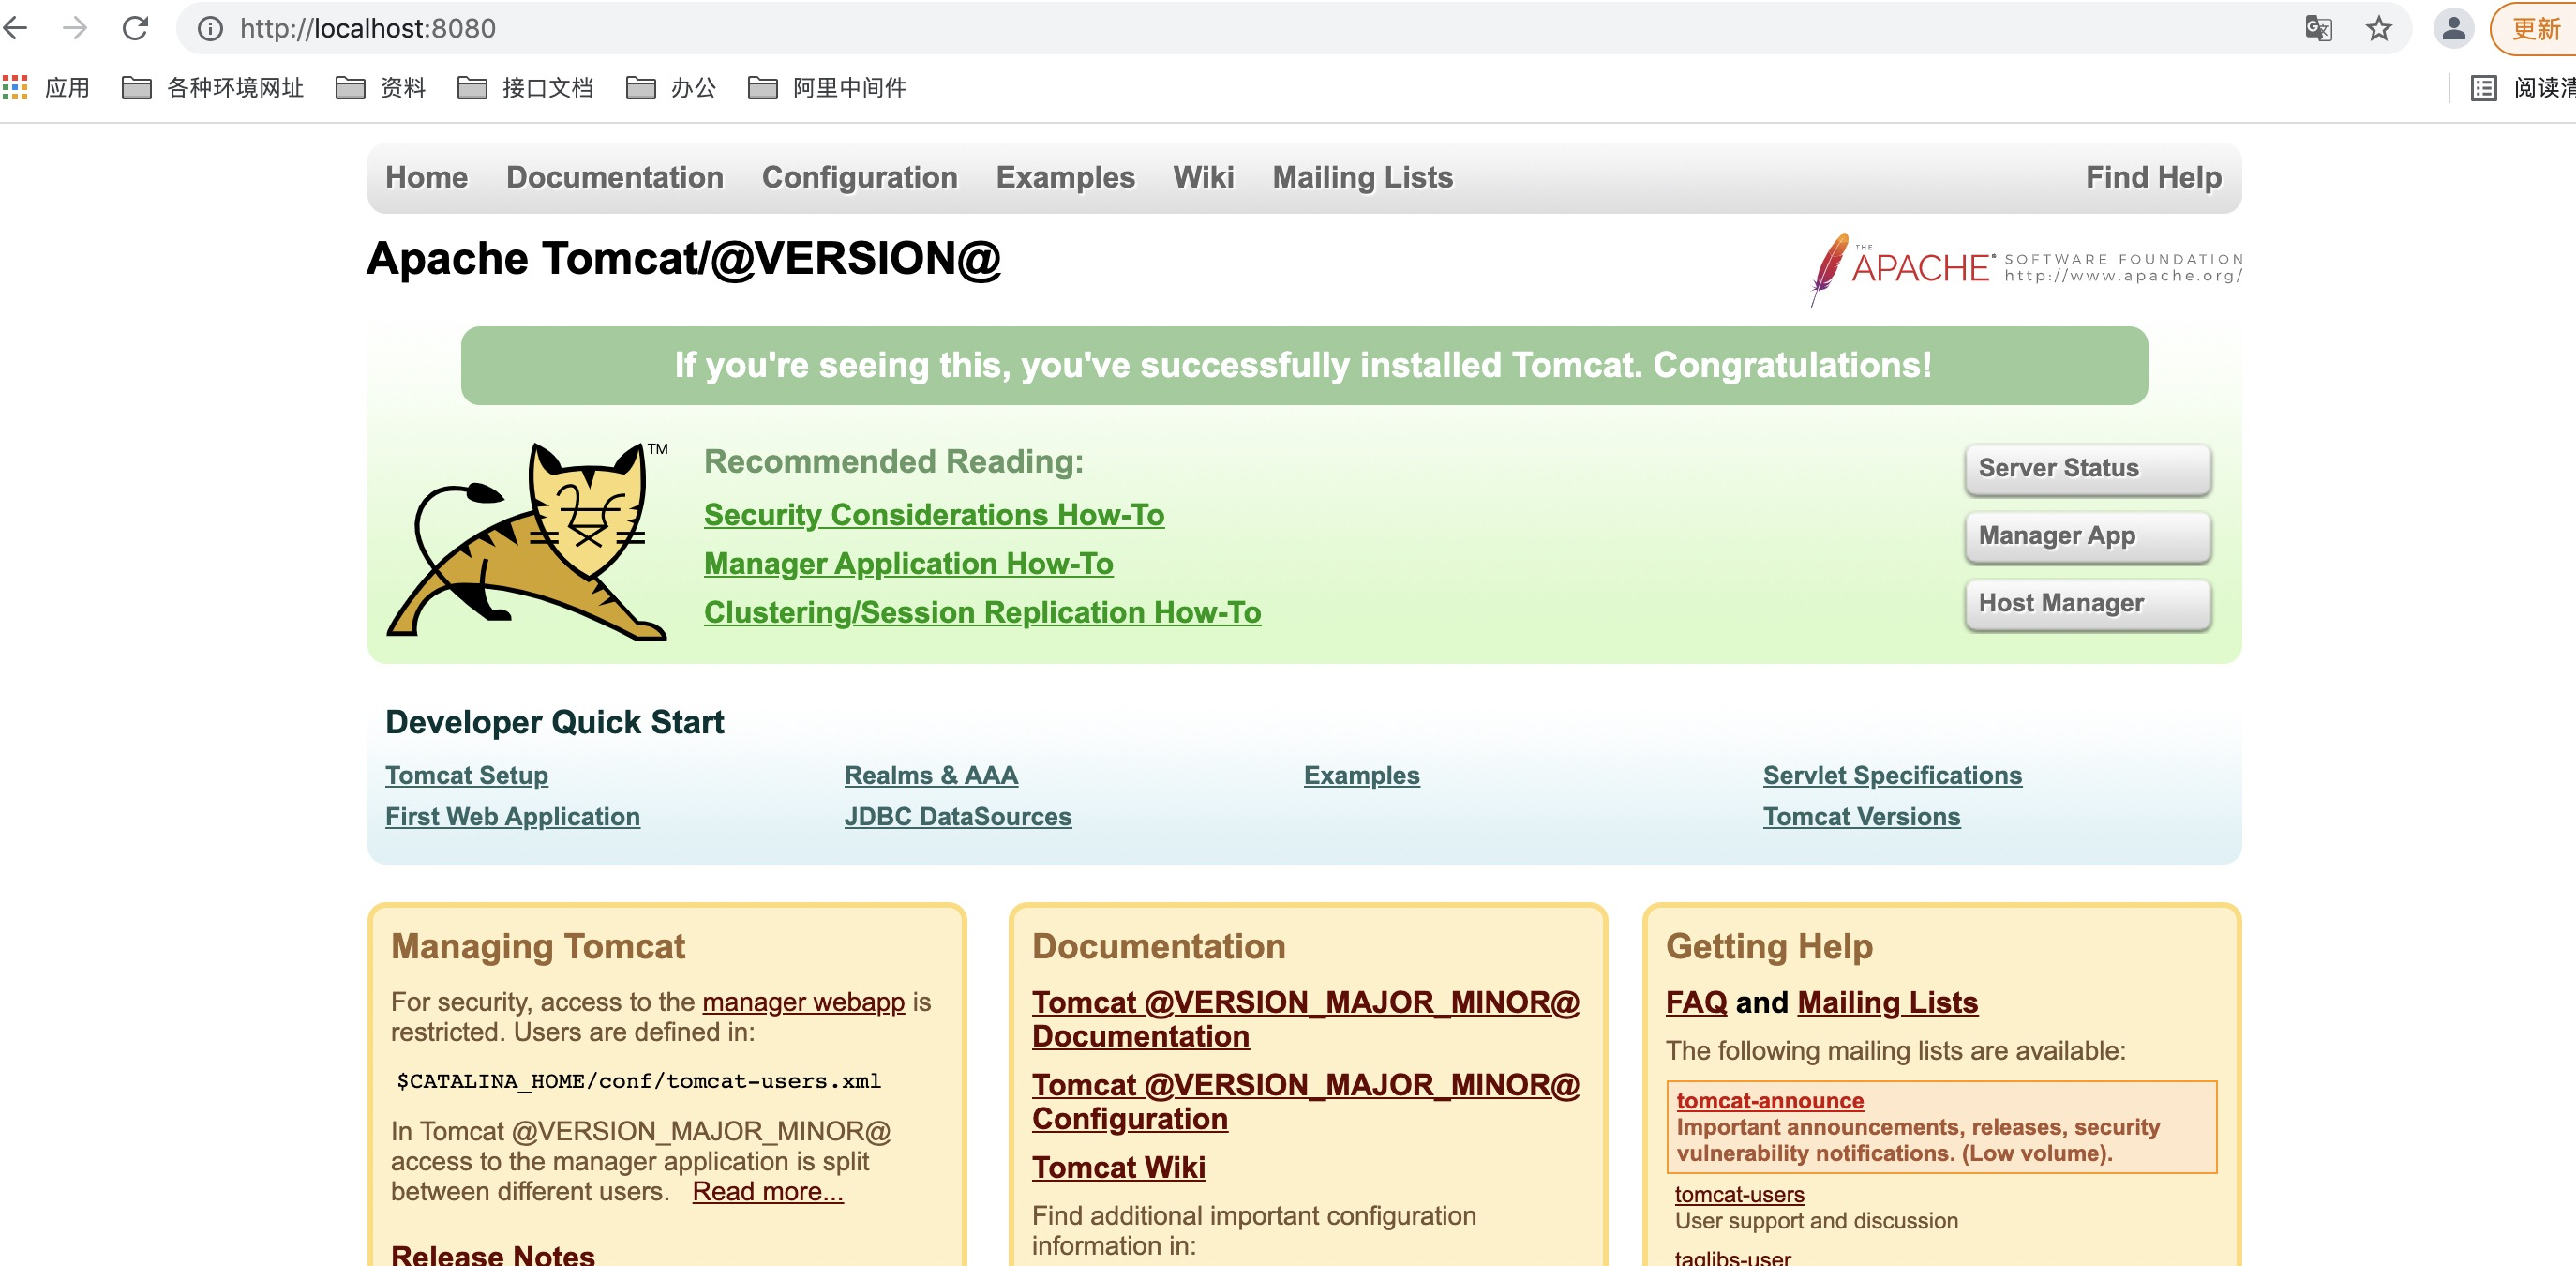Expand the Examples menu item
Viewport: 2576px width, 1266px height.
1065,177
